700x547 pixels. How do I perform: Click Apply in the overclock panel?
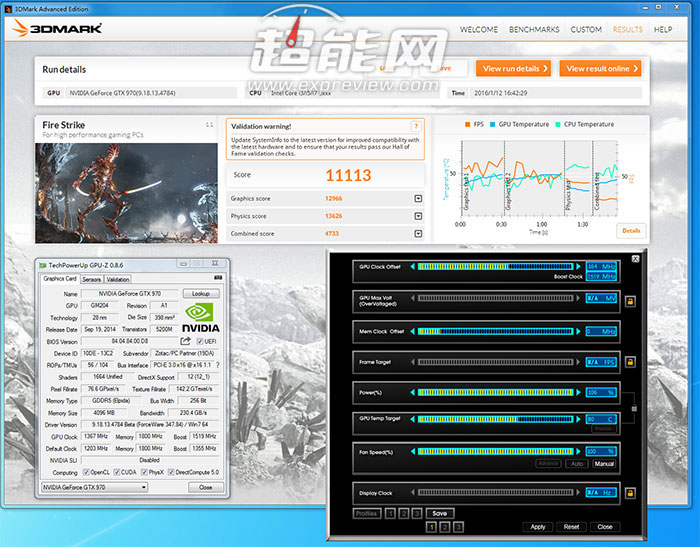tap(538, 527)
